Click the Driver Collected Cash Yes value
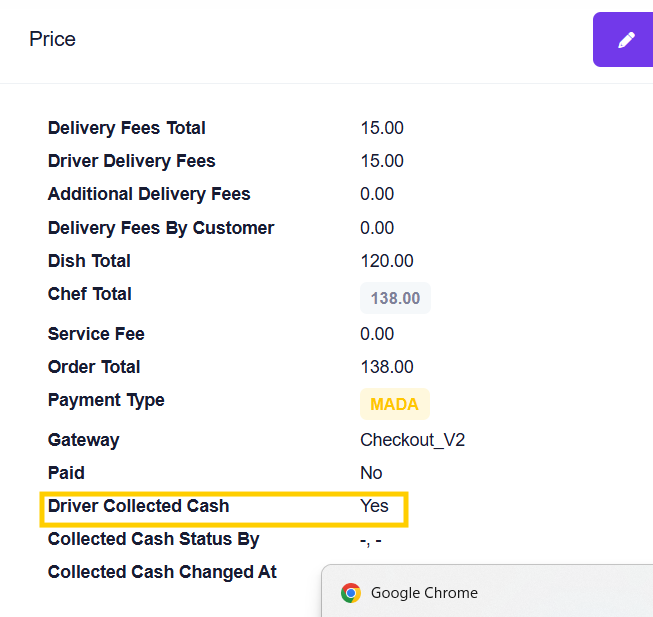The height and width of the screenshot is (617, 653). click(374, 506)
